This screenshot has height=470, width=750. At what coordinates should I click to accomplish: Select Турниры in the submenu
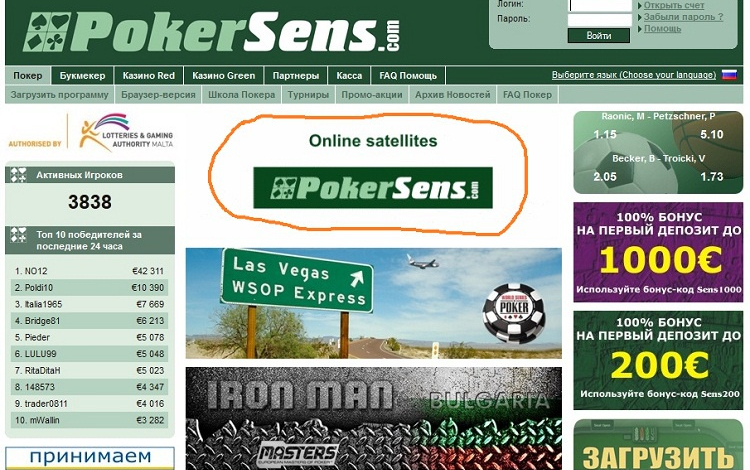(308, 95)
